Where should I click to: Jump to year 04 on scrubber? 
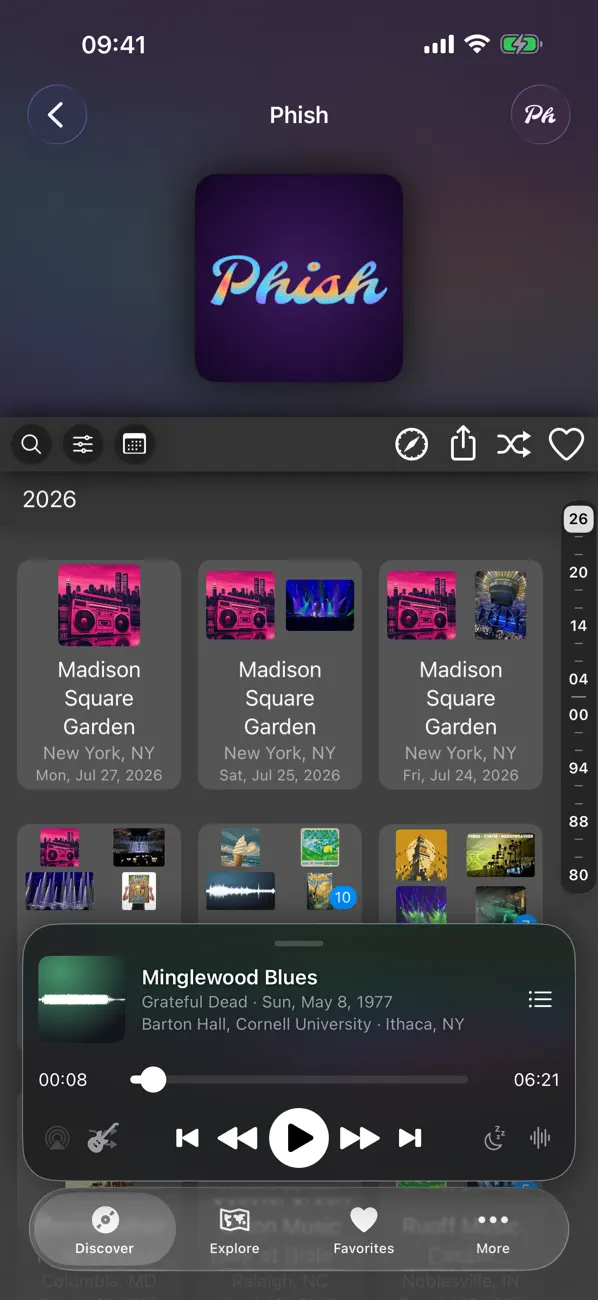pyautogui.click(x=578, y=679)
